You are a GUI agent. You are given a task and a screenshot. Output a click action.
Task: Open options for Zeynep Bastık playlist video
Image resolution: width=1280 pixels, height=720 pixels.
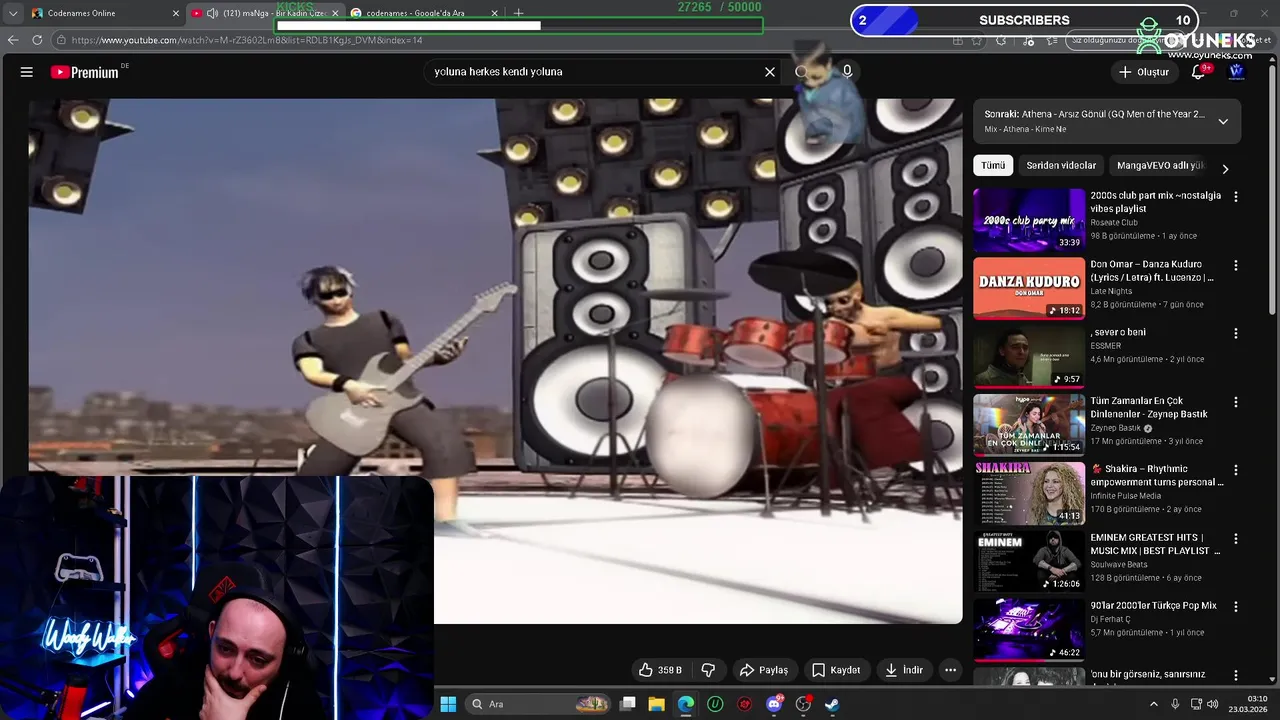[1236, 402]
